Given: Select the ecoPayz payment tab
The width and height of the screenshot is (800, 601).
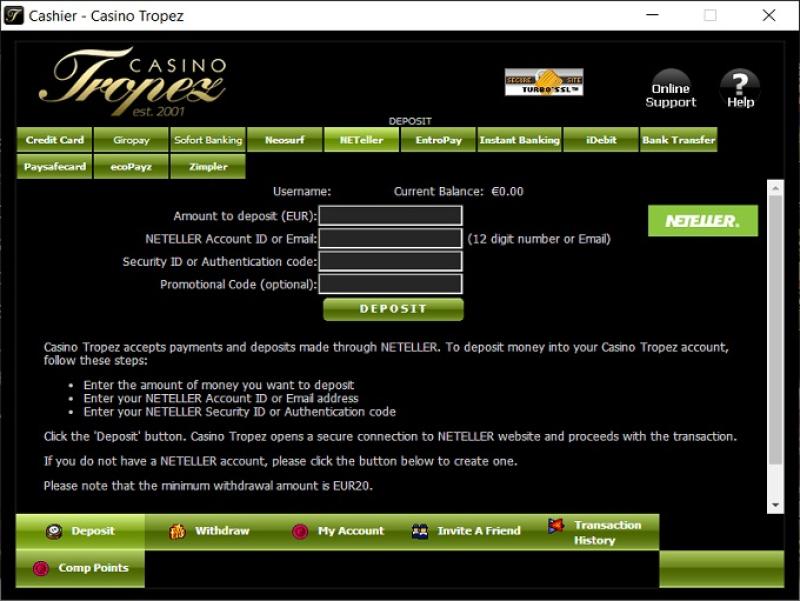Looking at the screenshot, I should click(131, 167).
